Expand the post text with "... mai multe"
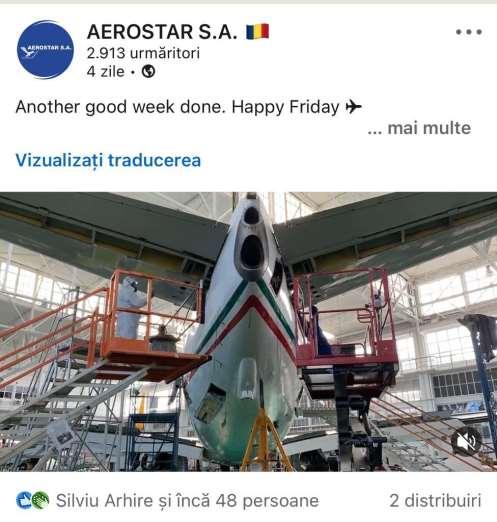 tap(419, 128)
